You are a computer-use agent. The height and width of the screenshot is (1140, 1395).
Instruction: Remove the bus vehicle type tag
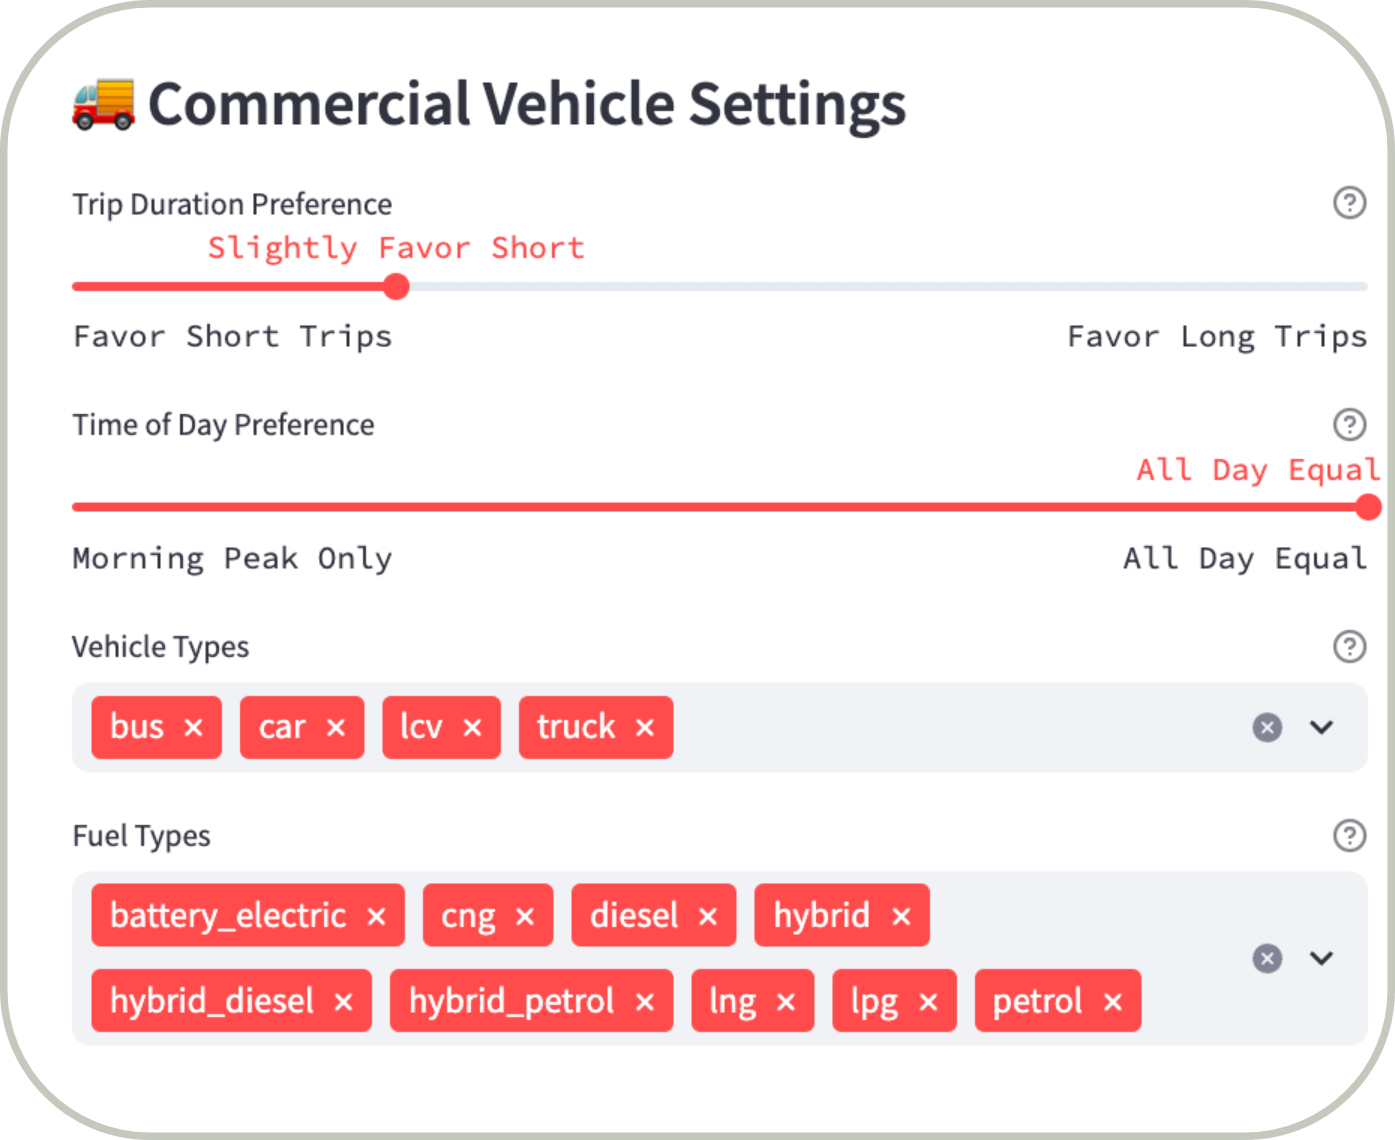pyautogui.click(x=194, y=727)
